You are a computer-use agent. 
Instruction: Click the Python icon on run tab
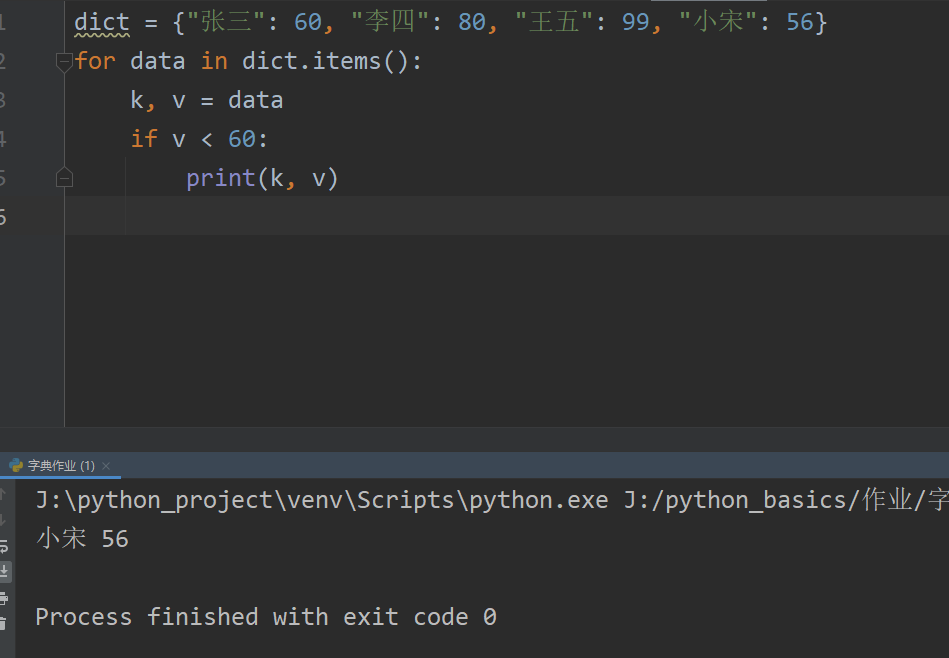pyautogui.click(x=16, y=466)
